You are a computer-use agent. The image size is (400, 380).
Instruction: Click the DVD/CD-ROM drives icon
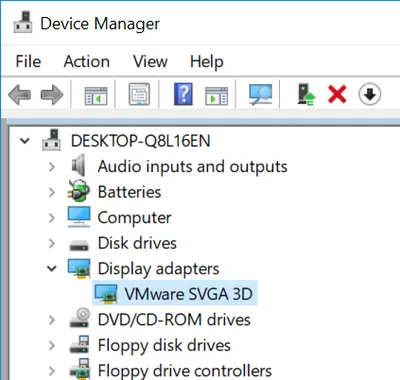click(x=79, y=318)
